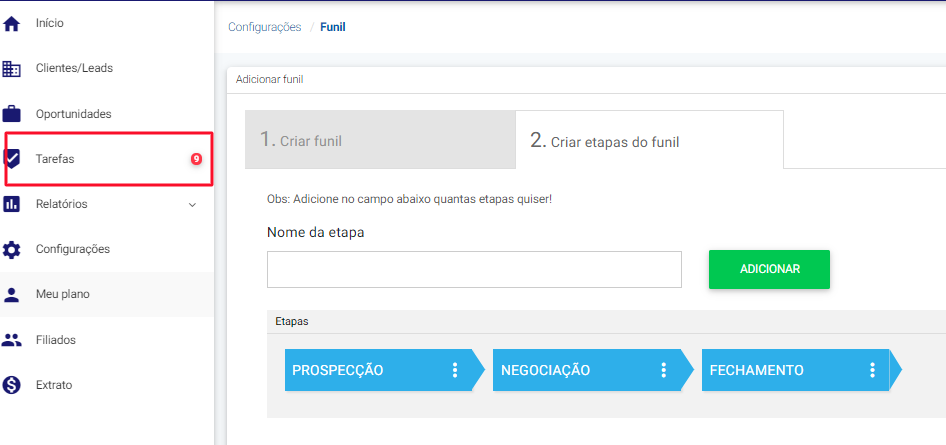Click the Início home icon
The height and width of the screenshot is (445, 946).
pos(11,24)
